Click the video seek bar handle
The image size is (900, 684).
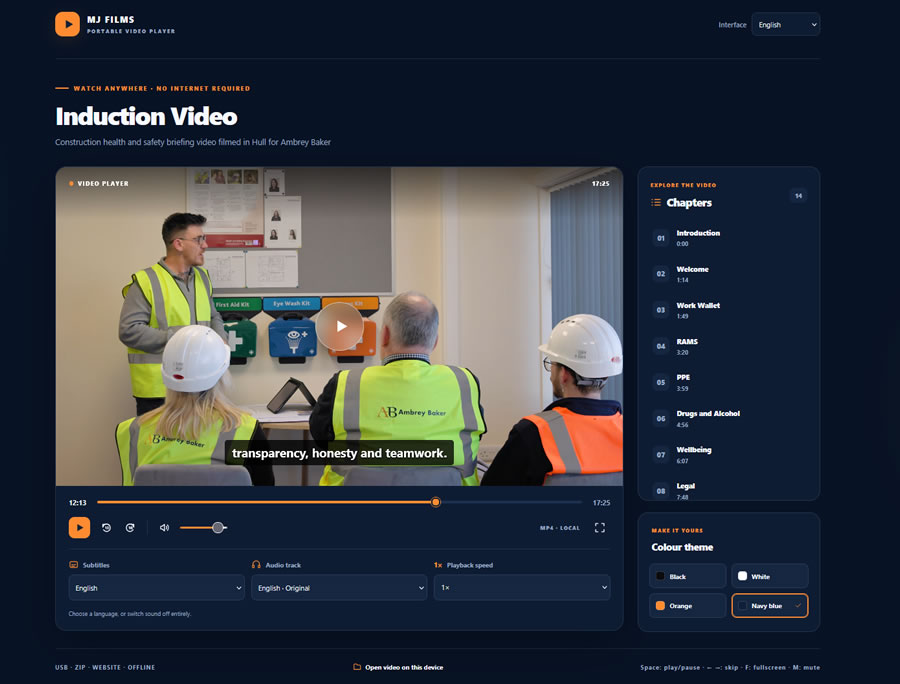pos(436,502)
